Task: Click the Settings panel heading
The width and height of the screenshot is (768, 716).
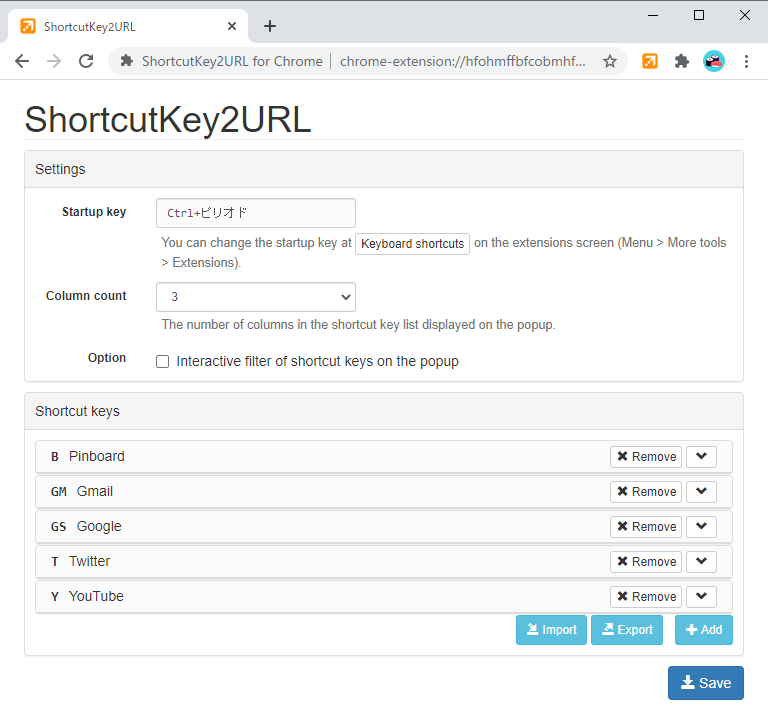Action: 60,169
